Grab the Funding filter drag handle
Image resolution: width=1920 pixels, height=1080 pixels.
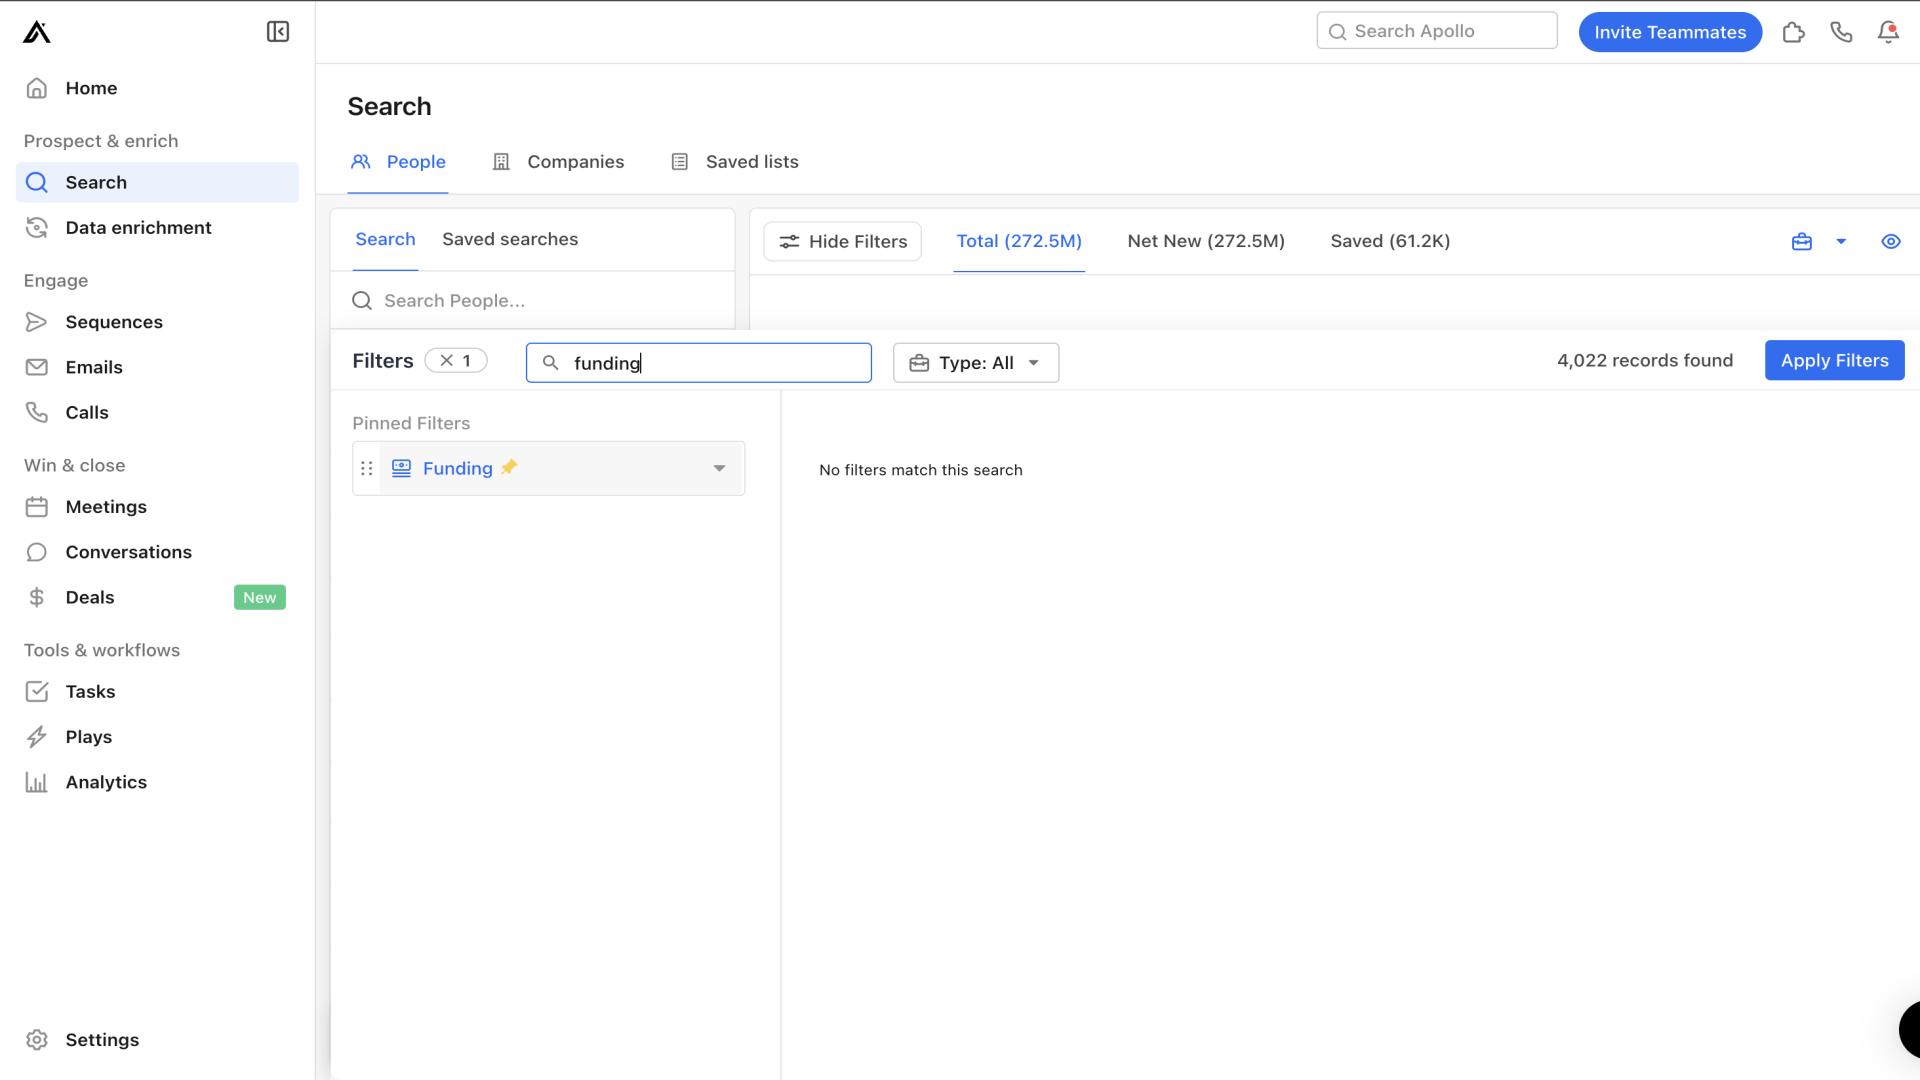coord(367,469)
